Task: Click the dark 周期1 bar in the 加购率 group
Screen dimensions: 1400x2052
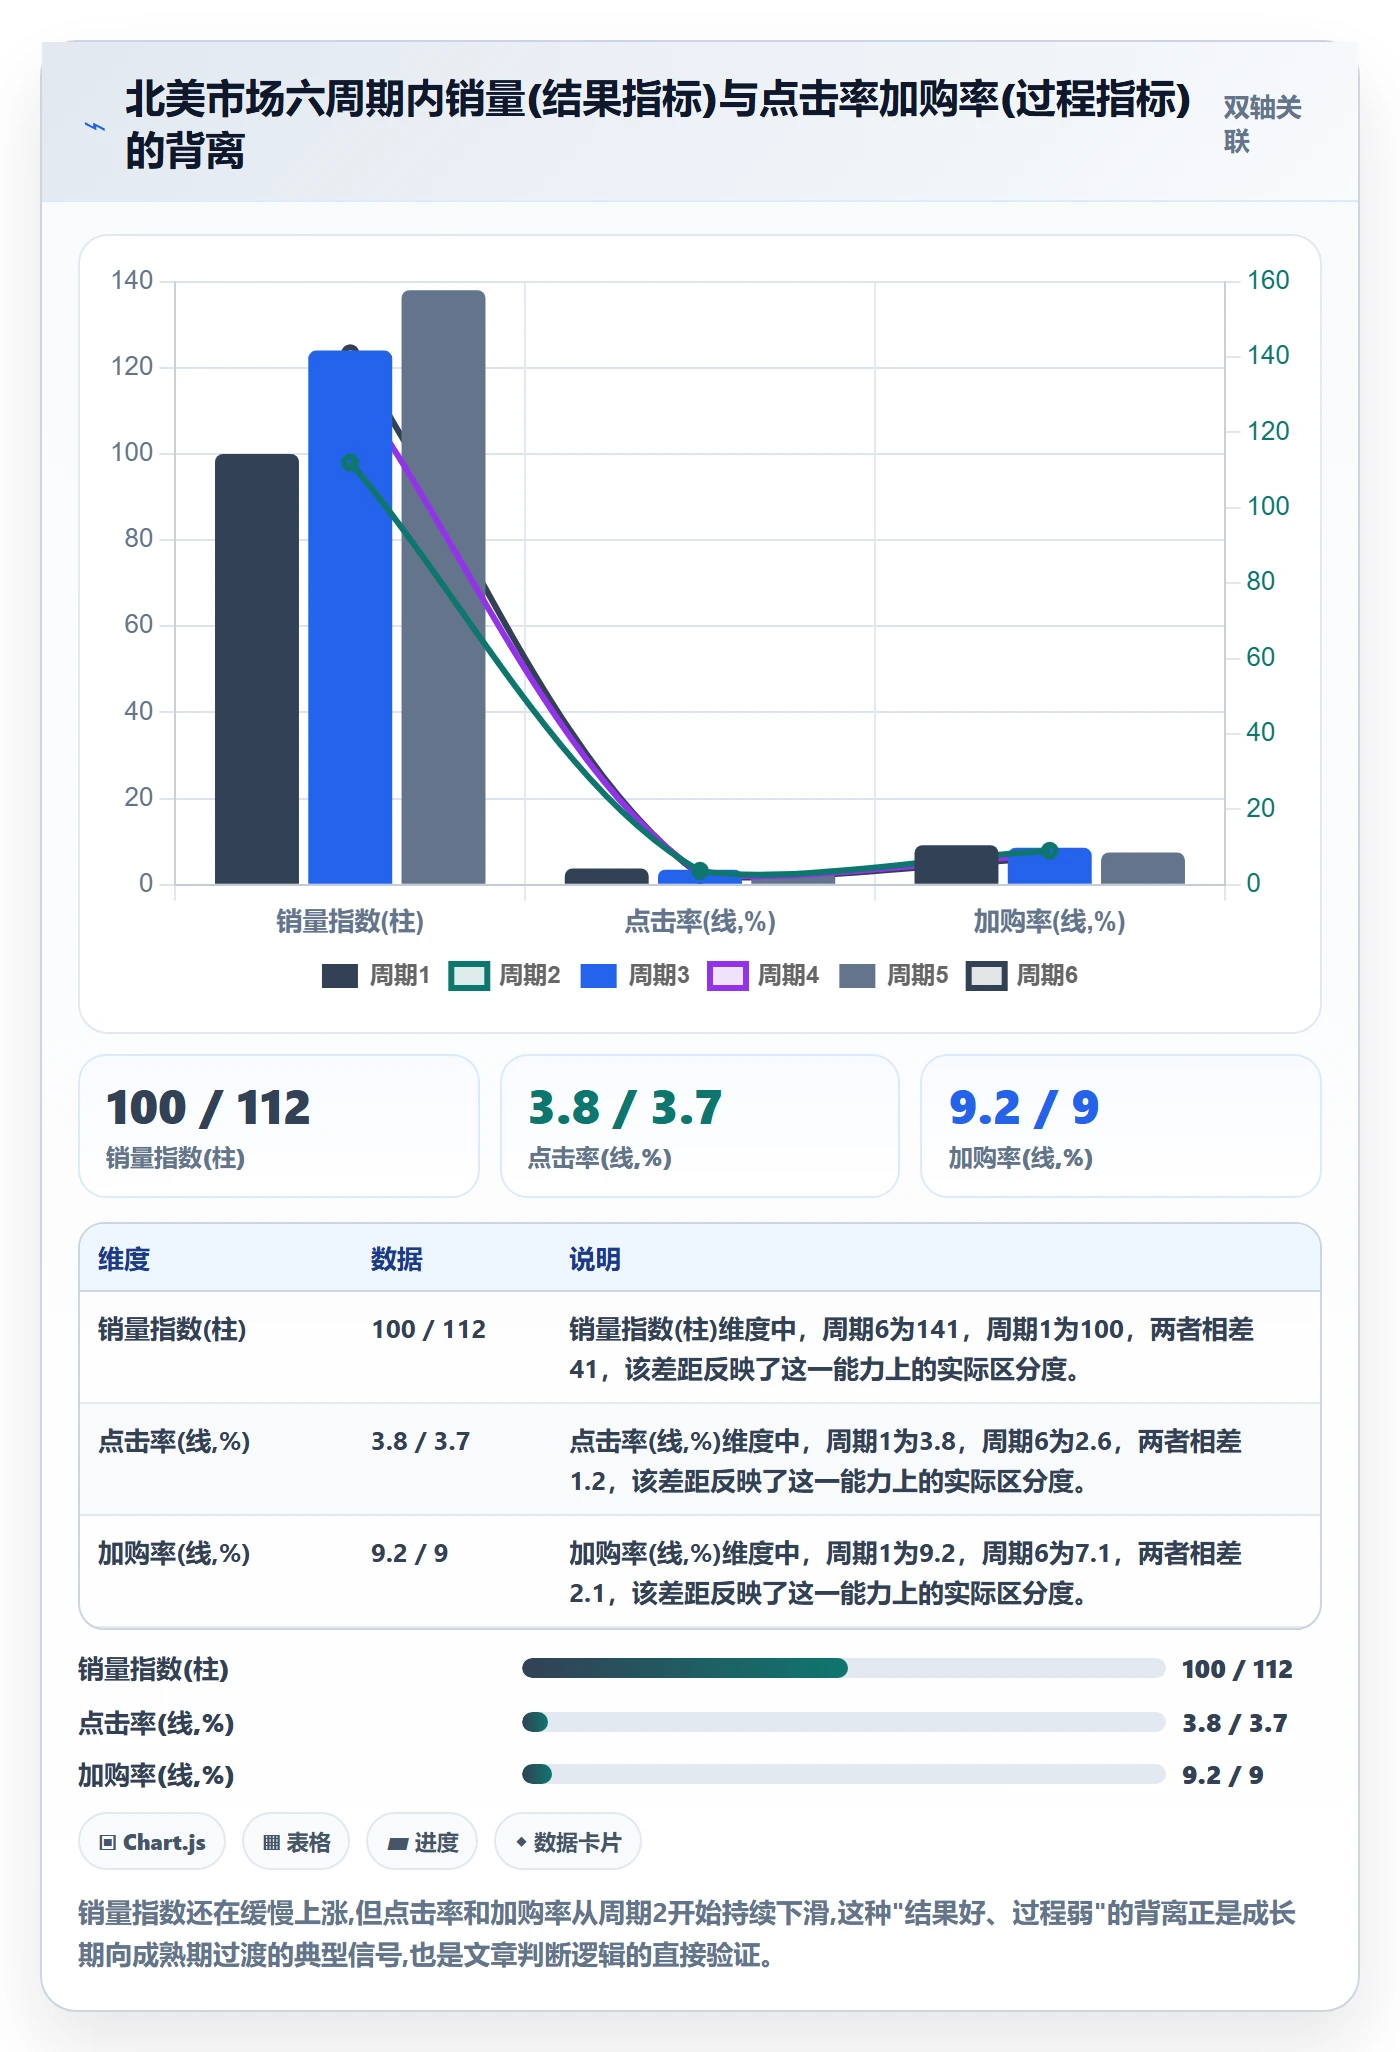Action: [956, 865]
